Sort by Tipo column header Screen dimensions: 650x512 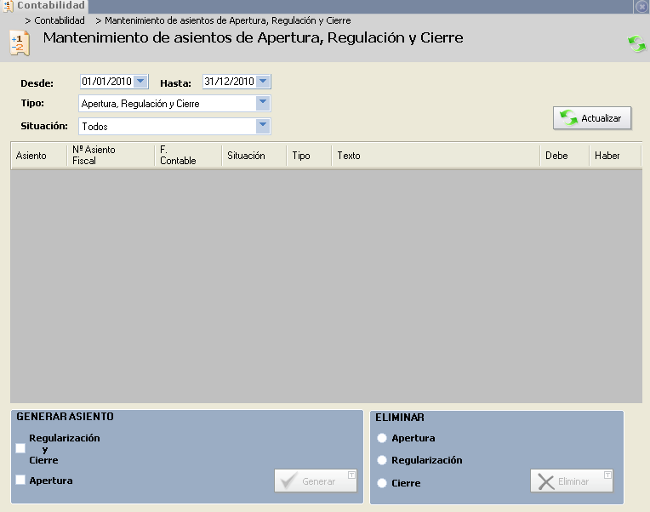pos(309,155)
